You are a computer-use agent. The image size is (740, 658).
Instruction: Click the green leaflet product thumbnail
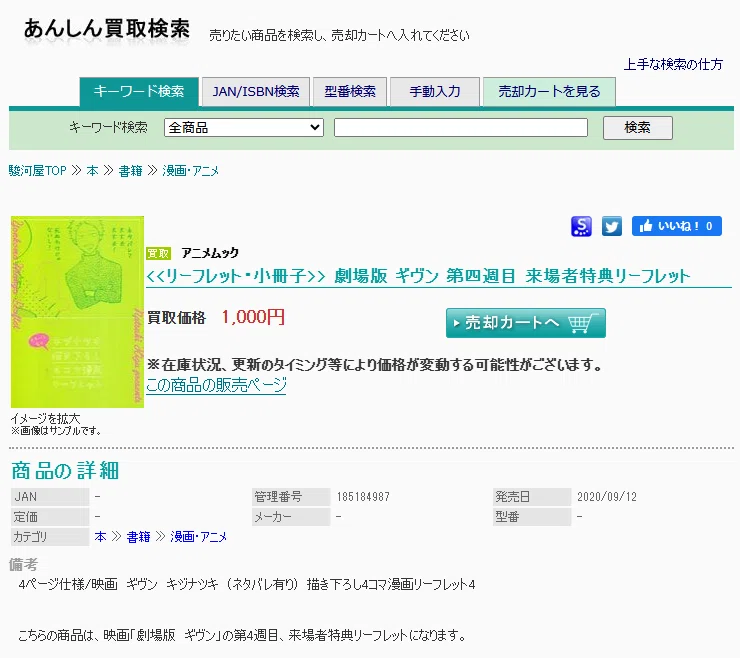tap(77, 312)
